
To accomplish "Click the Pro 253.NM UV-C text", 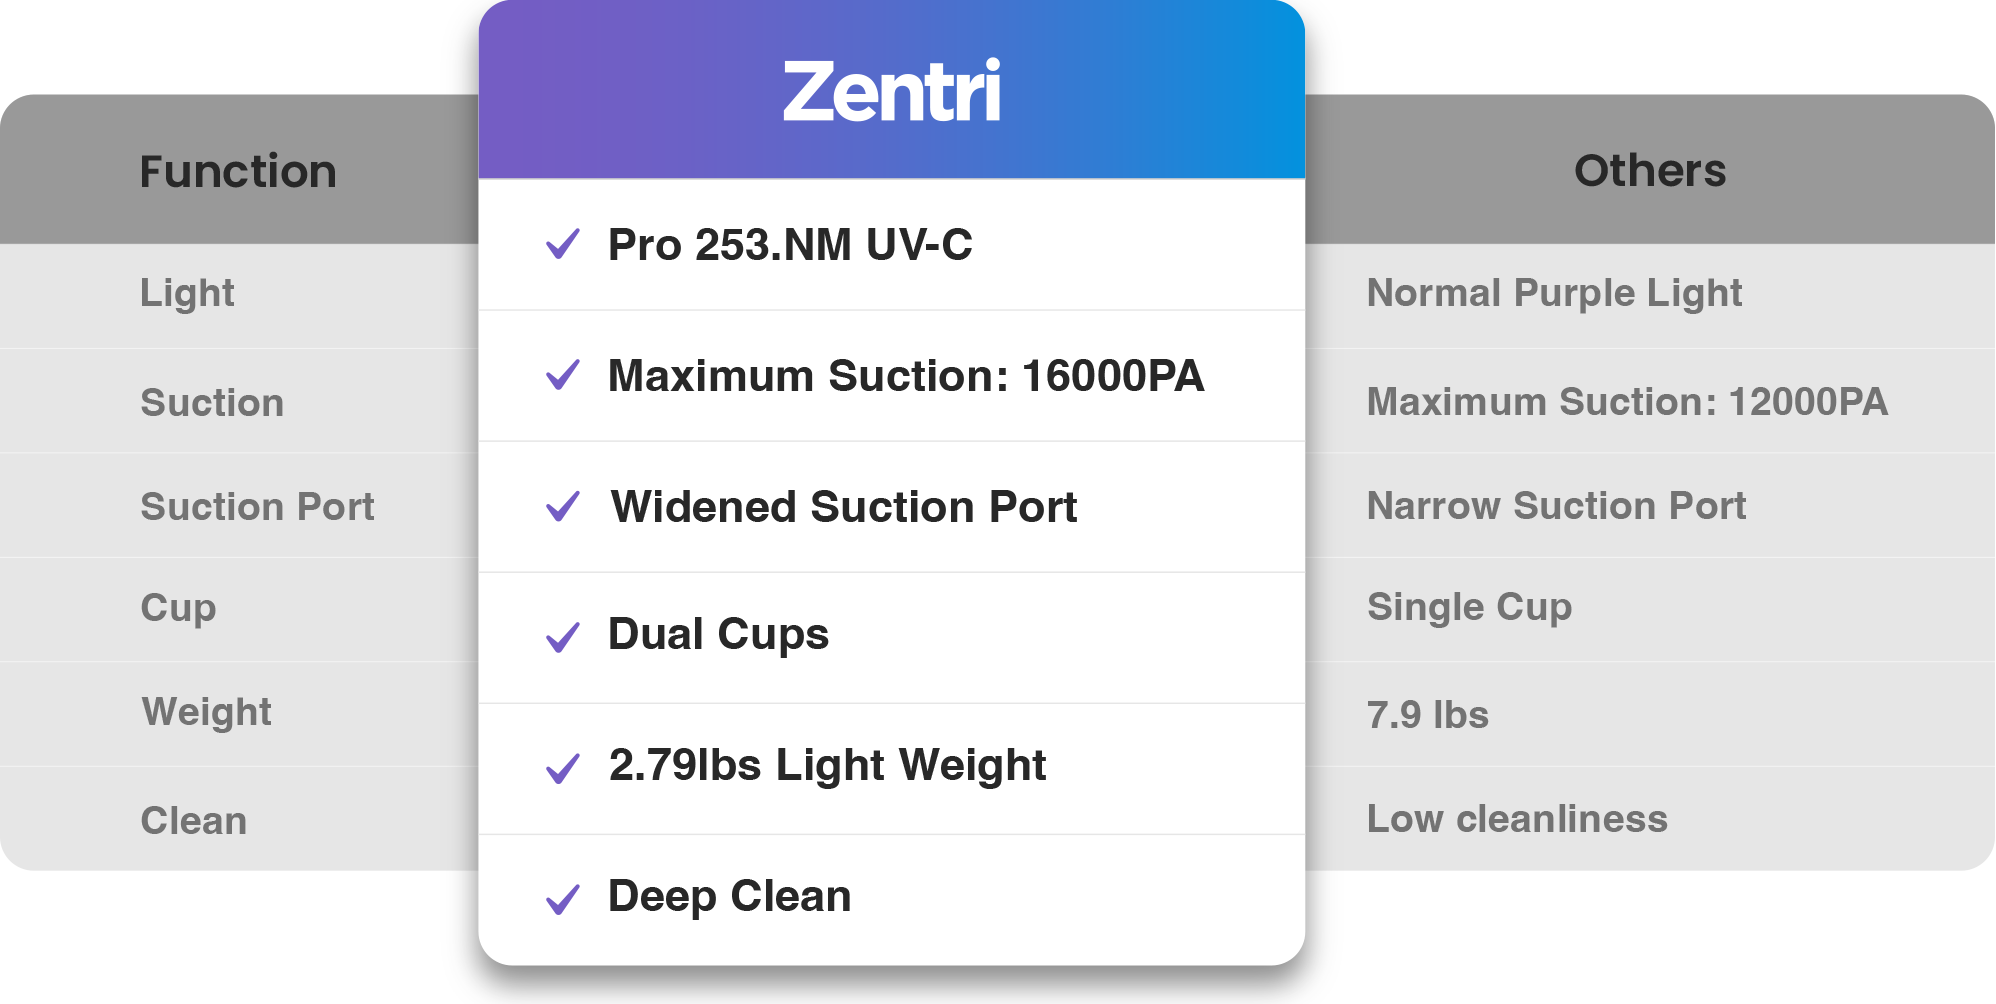I will 790,245.
